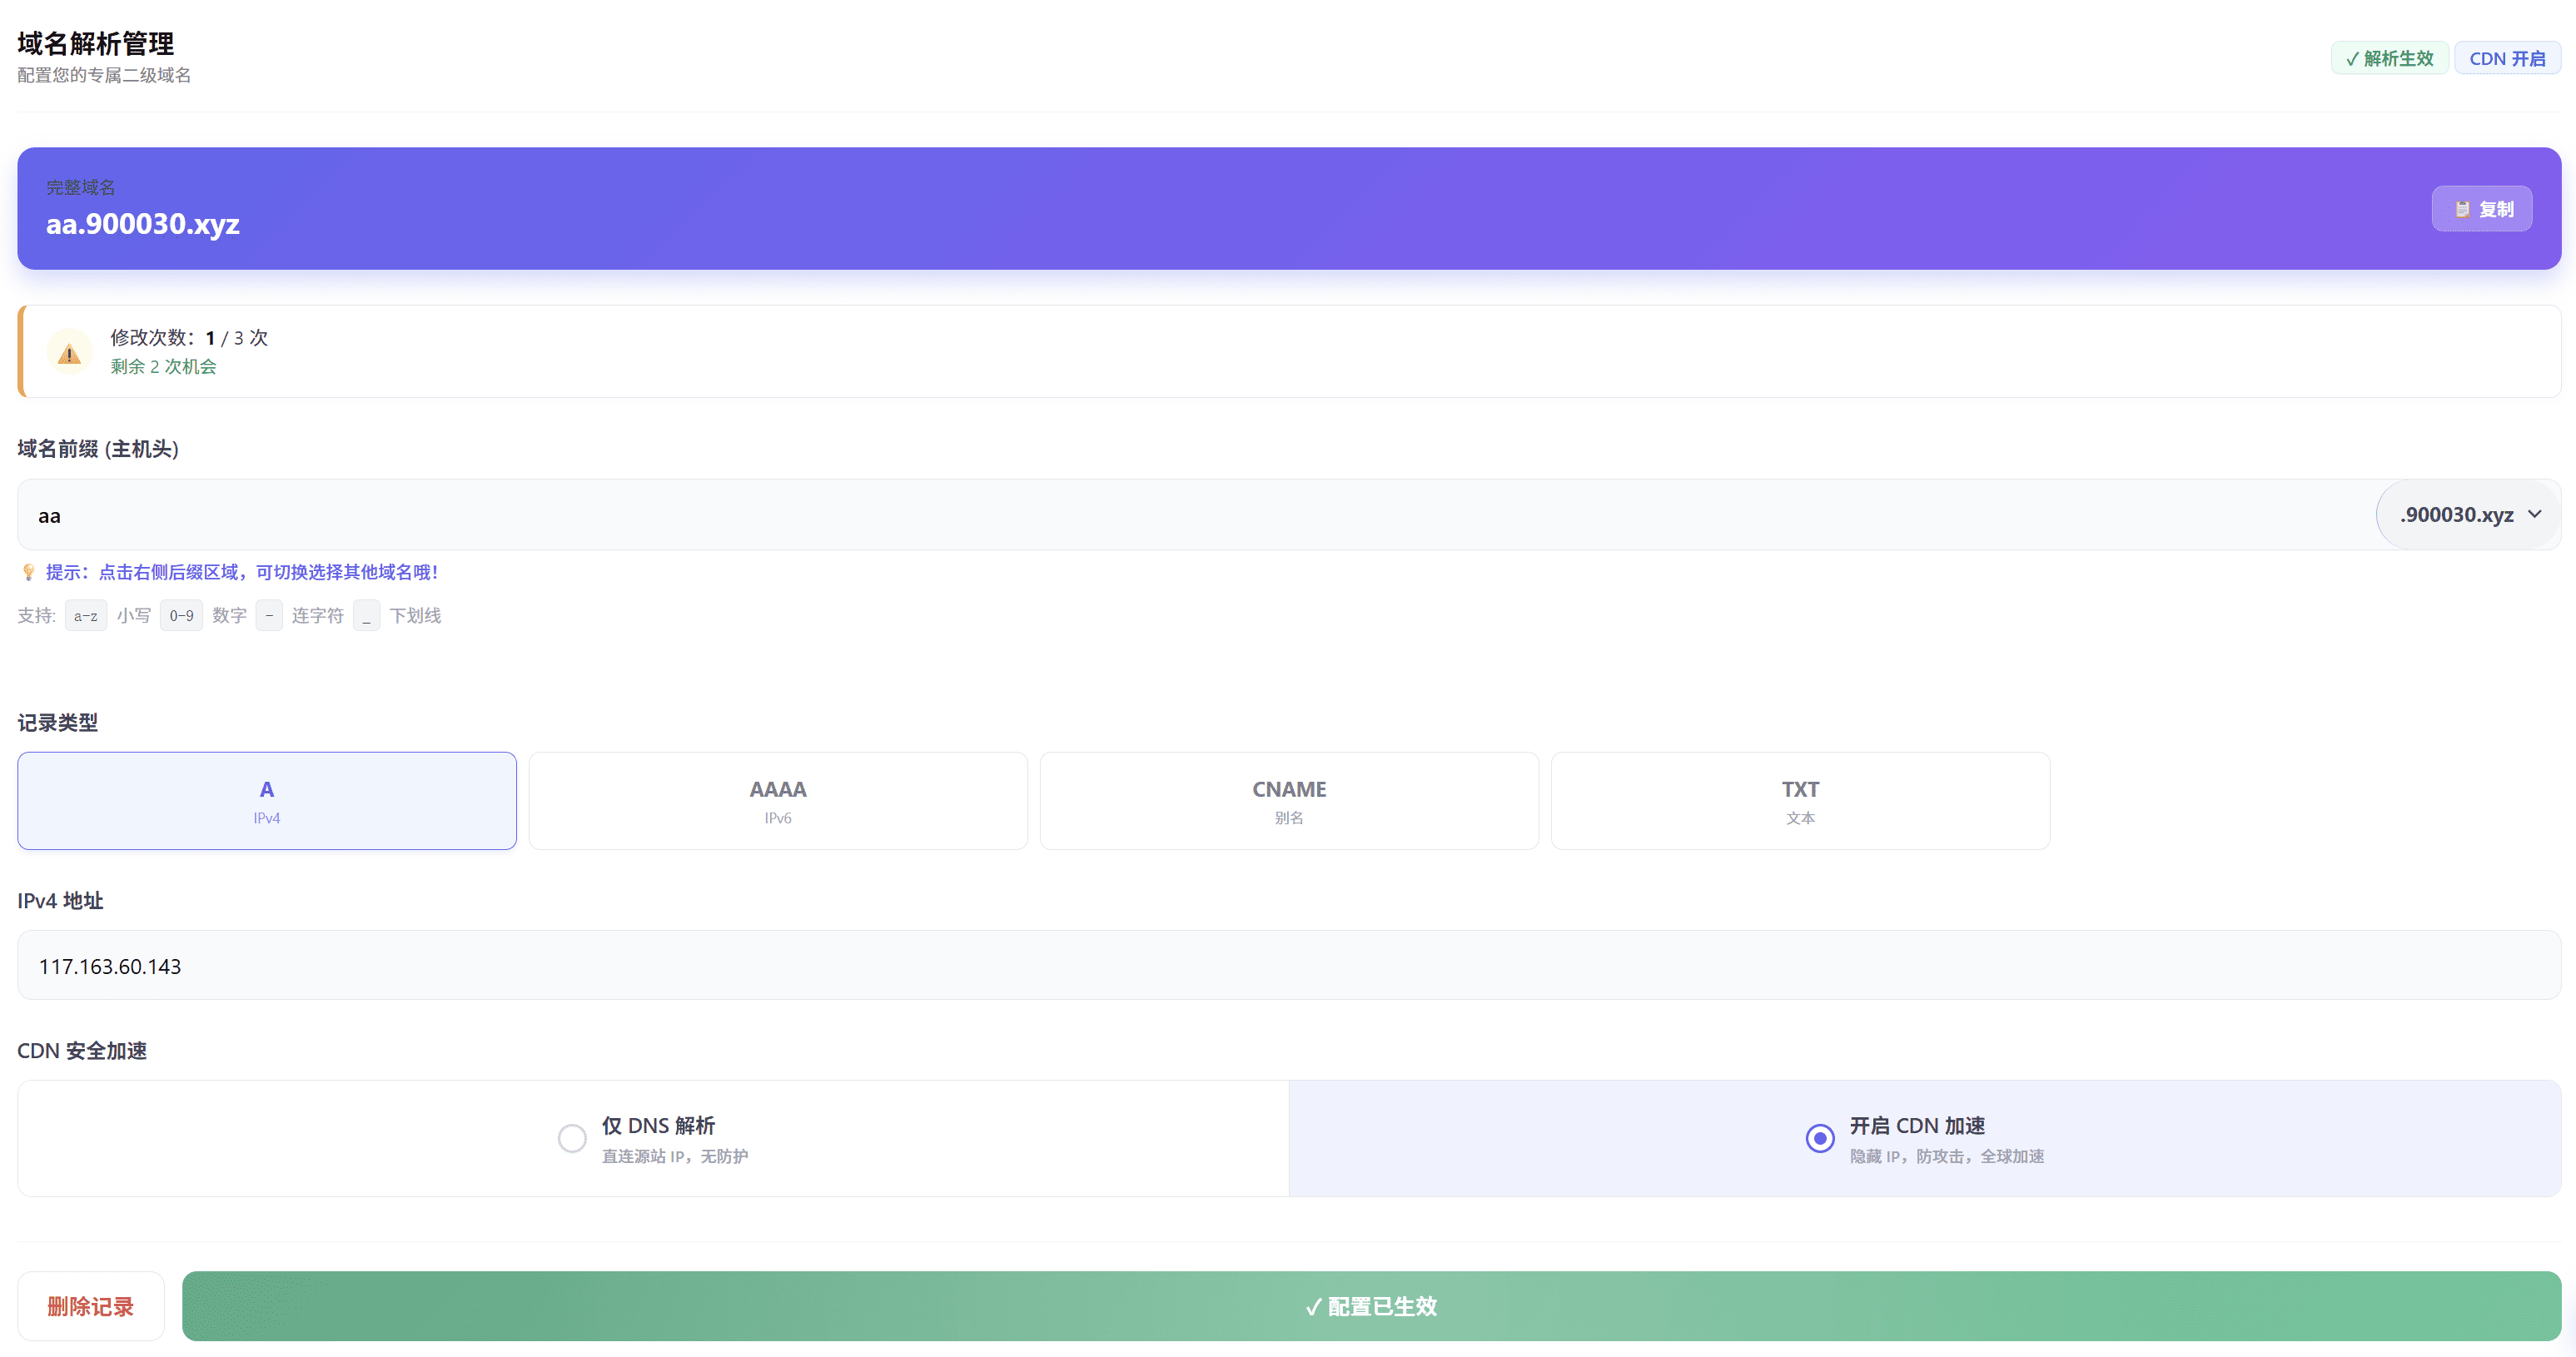The width and height of the screenshot is (2576, 1357).
Task: Click the underscore character hint badge
Action: coord(366,616)
